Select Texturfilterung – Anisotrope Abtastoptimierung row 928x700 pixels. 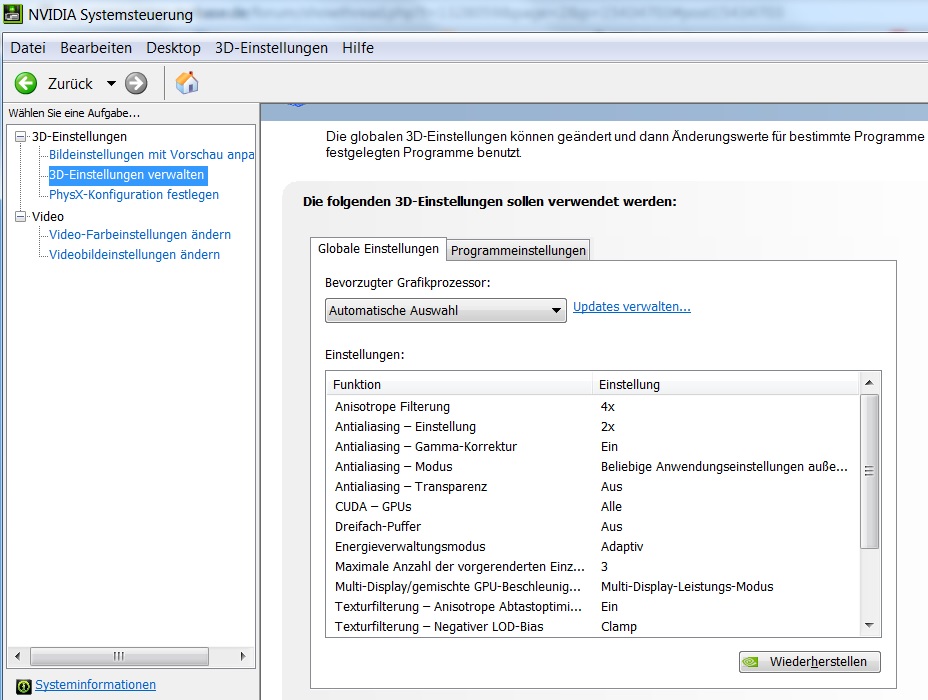point(592,607)
